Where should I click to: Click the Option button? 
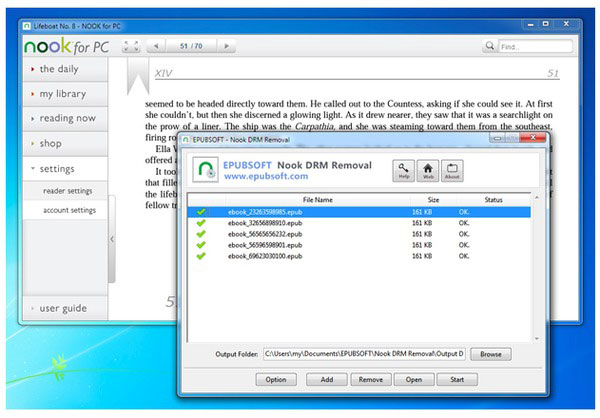coord(276,379)
